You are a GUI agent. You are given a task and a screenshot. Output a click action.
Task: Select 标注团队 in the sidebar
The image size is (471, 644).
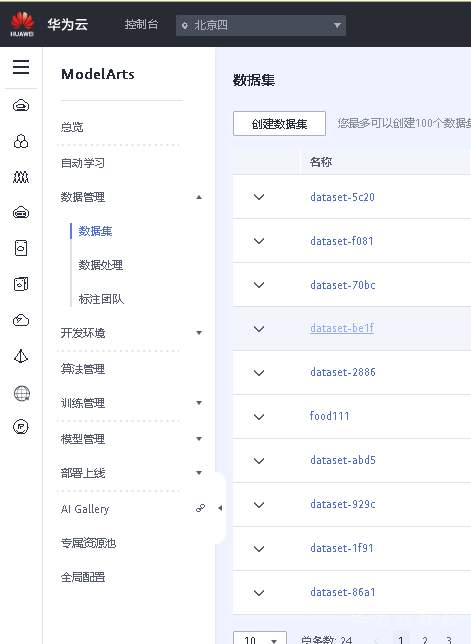click(x=101, y=299)
